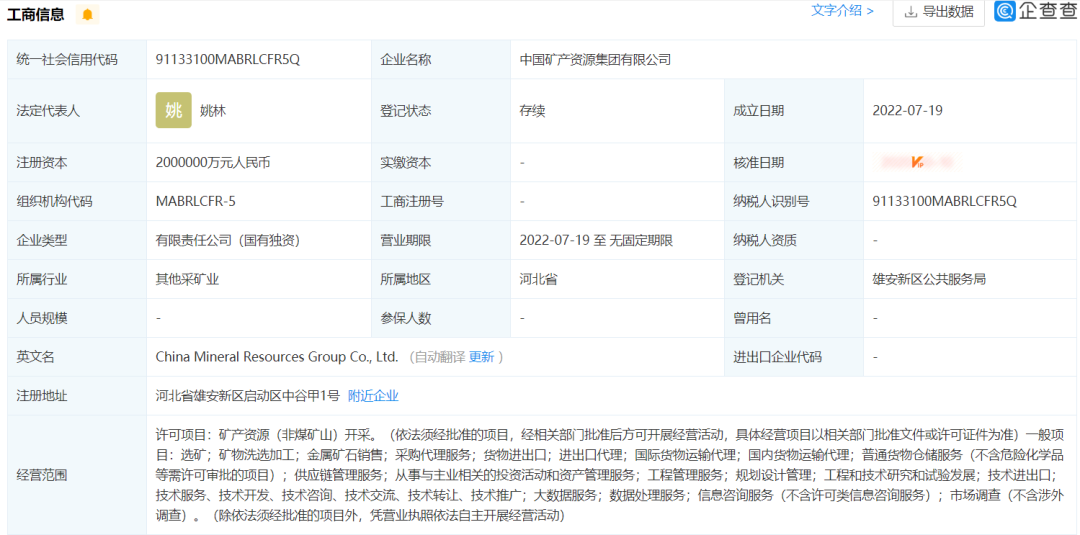Image resolution: width=1080 pixels, height=535 pixels.
Task: Click the organization code MABRLCFR-5
Action: [x=196, y=202]
